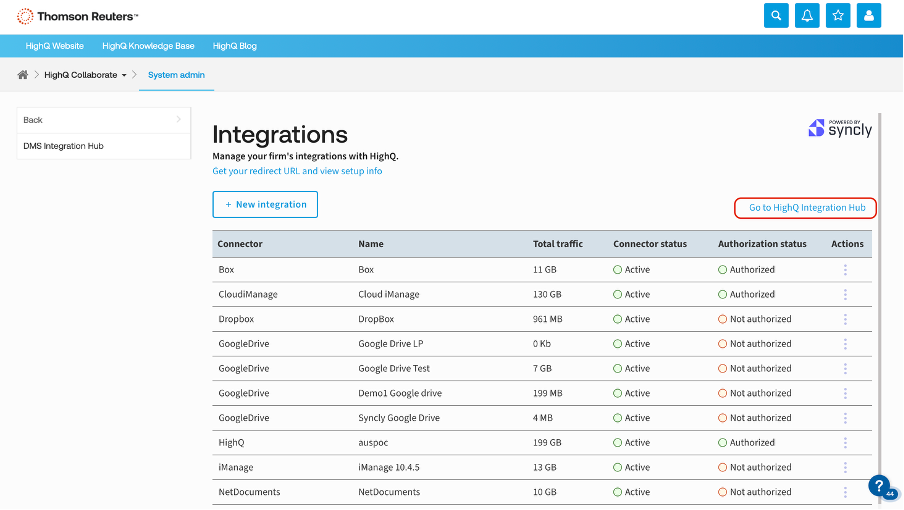904x510 pixels.
Task: Select Authorized status for Cloud iManage
Action: click(746, 294)
